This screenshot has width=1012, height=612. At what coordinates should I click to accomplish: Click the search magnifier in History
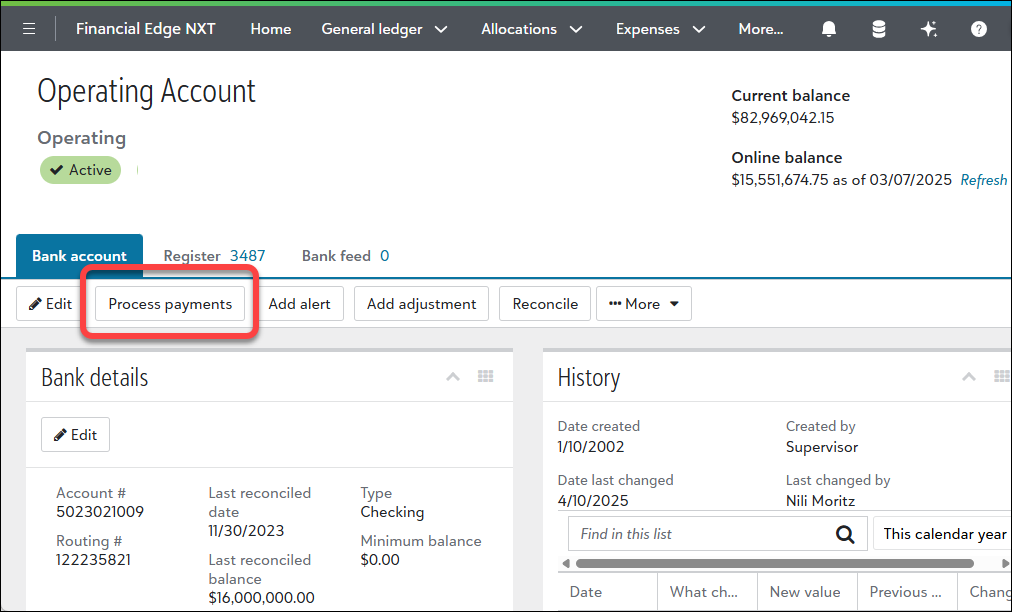(x=845, y=534)
